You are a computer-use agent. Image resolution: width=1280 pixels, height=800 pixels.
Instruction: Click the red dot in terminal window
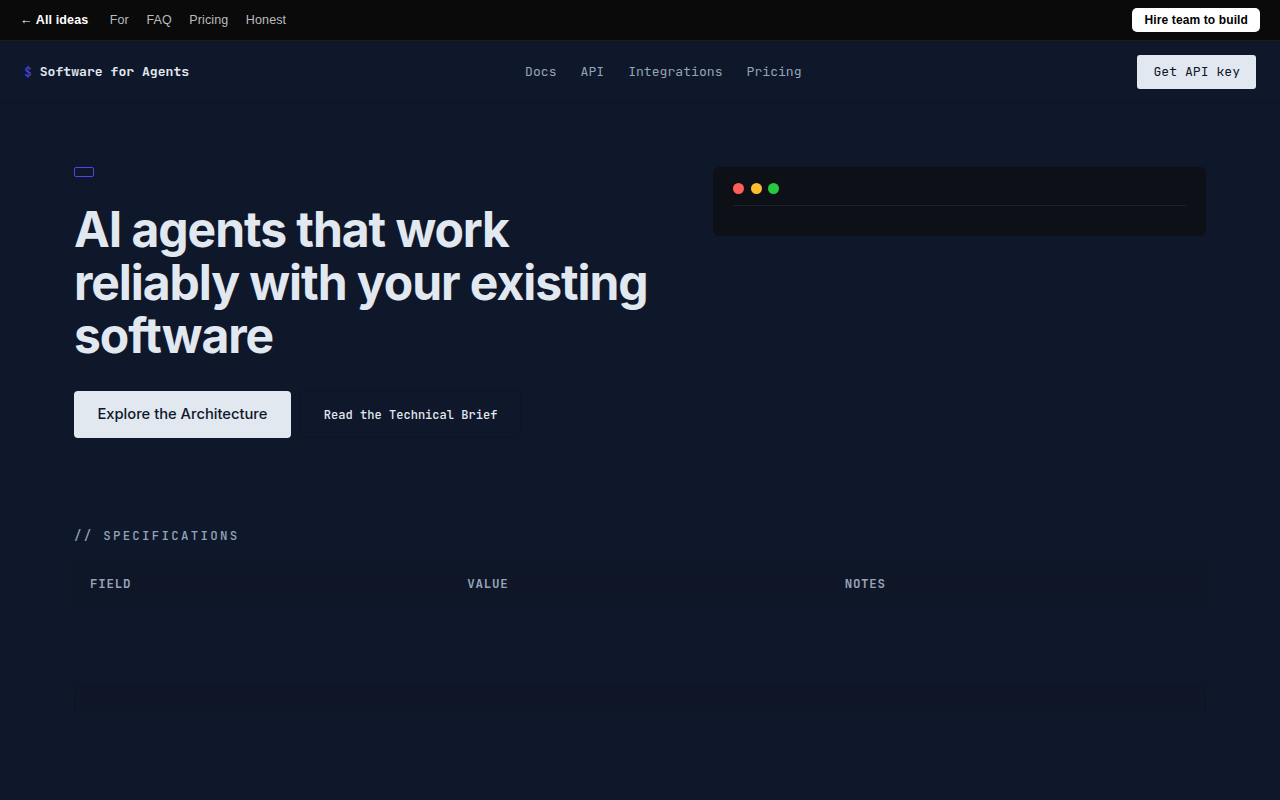738,189
